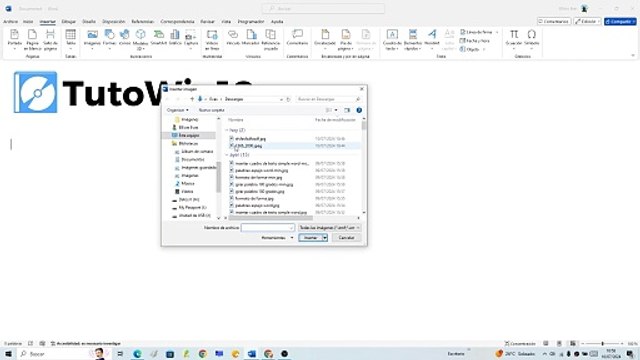
Task: Open the view options dropdown in the dialog
Action: [336, 110]
